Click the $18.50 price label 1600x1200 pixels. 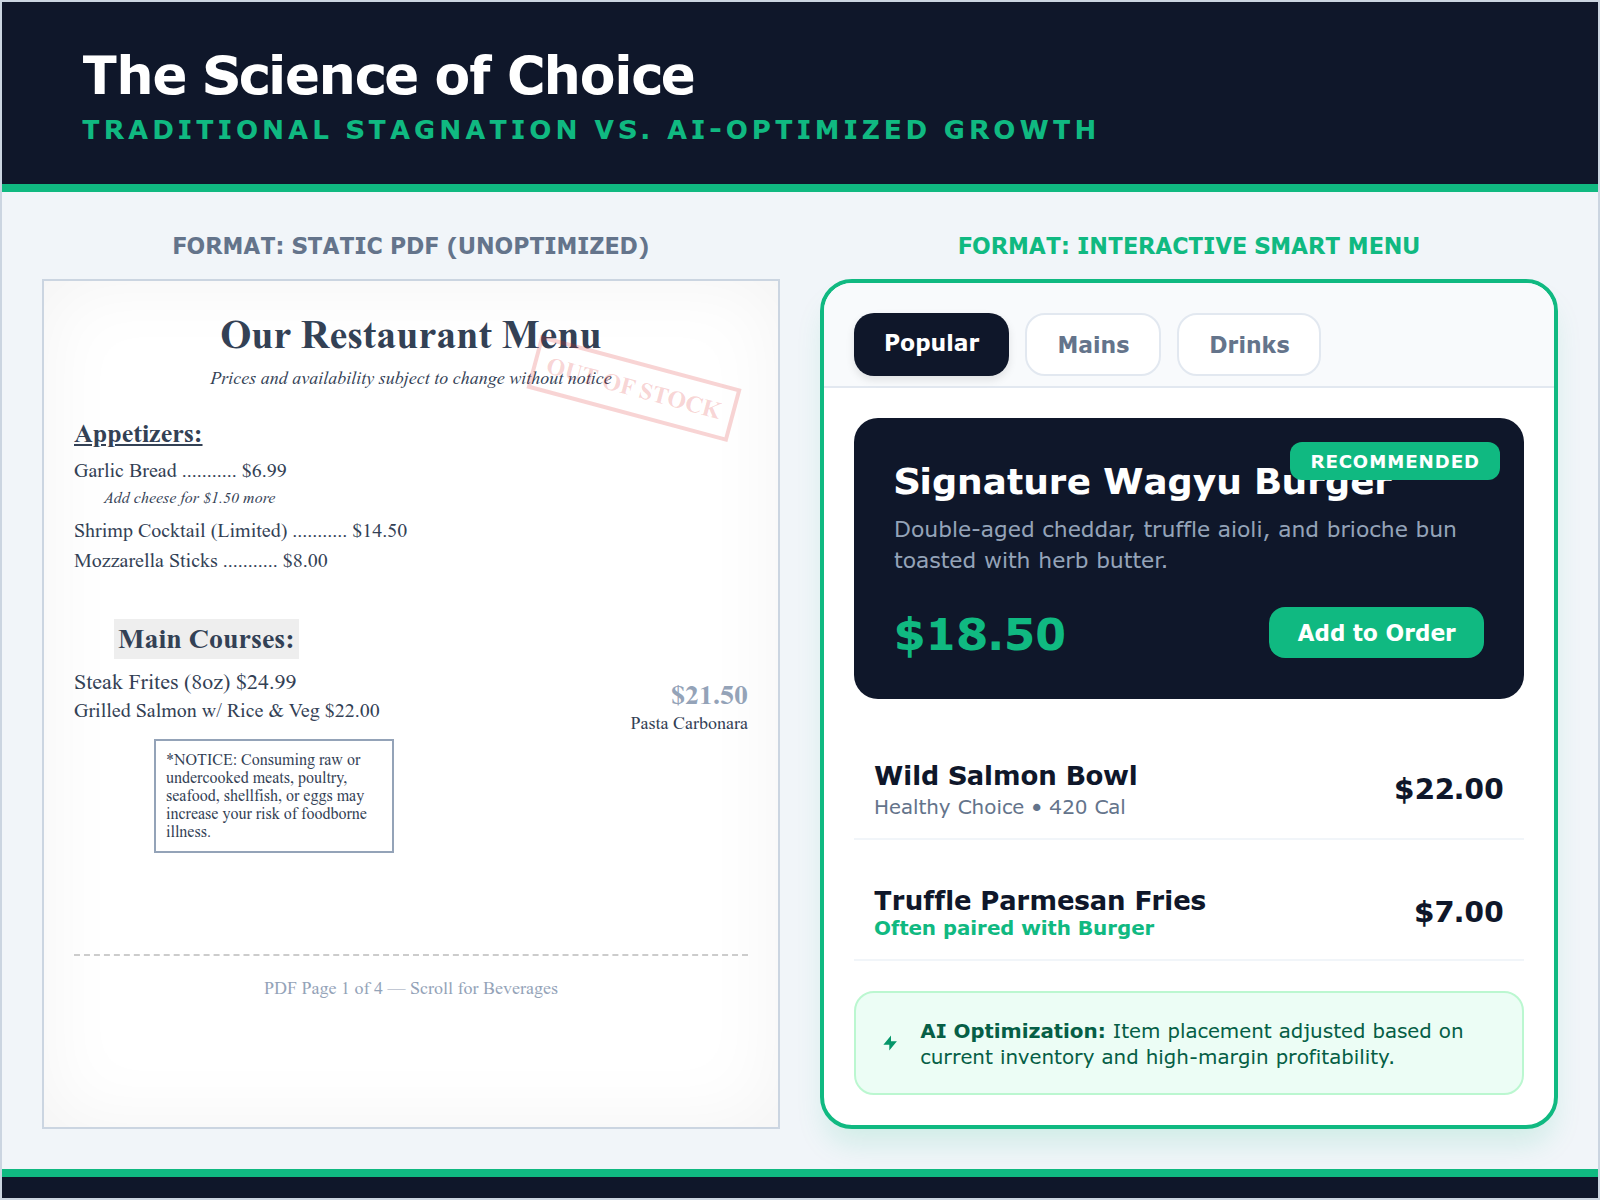coord(979,633)
